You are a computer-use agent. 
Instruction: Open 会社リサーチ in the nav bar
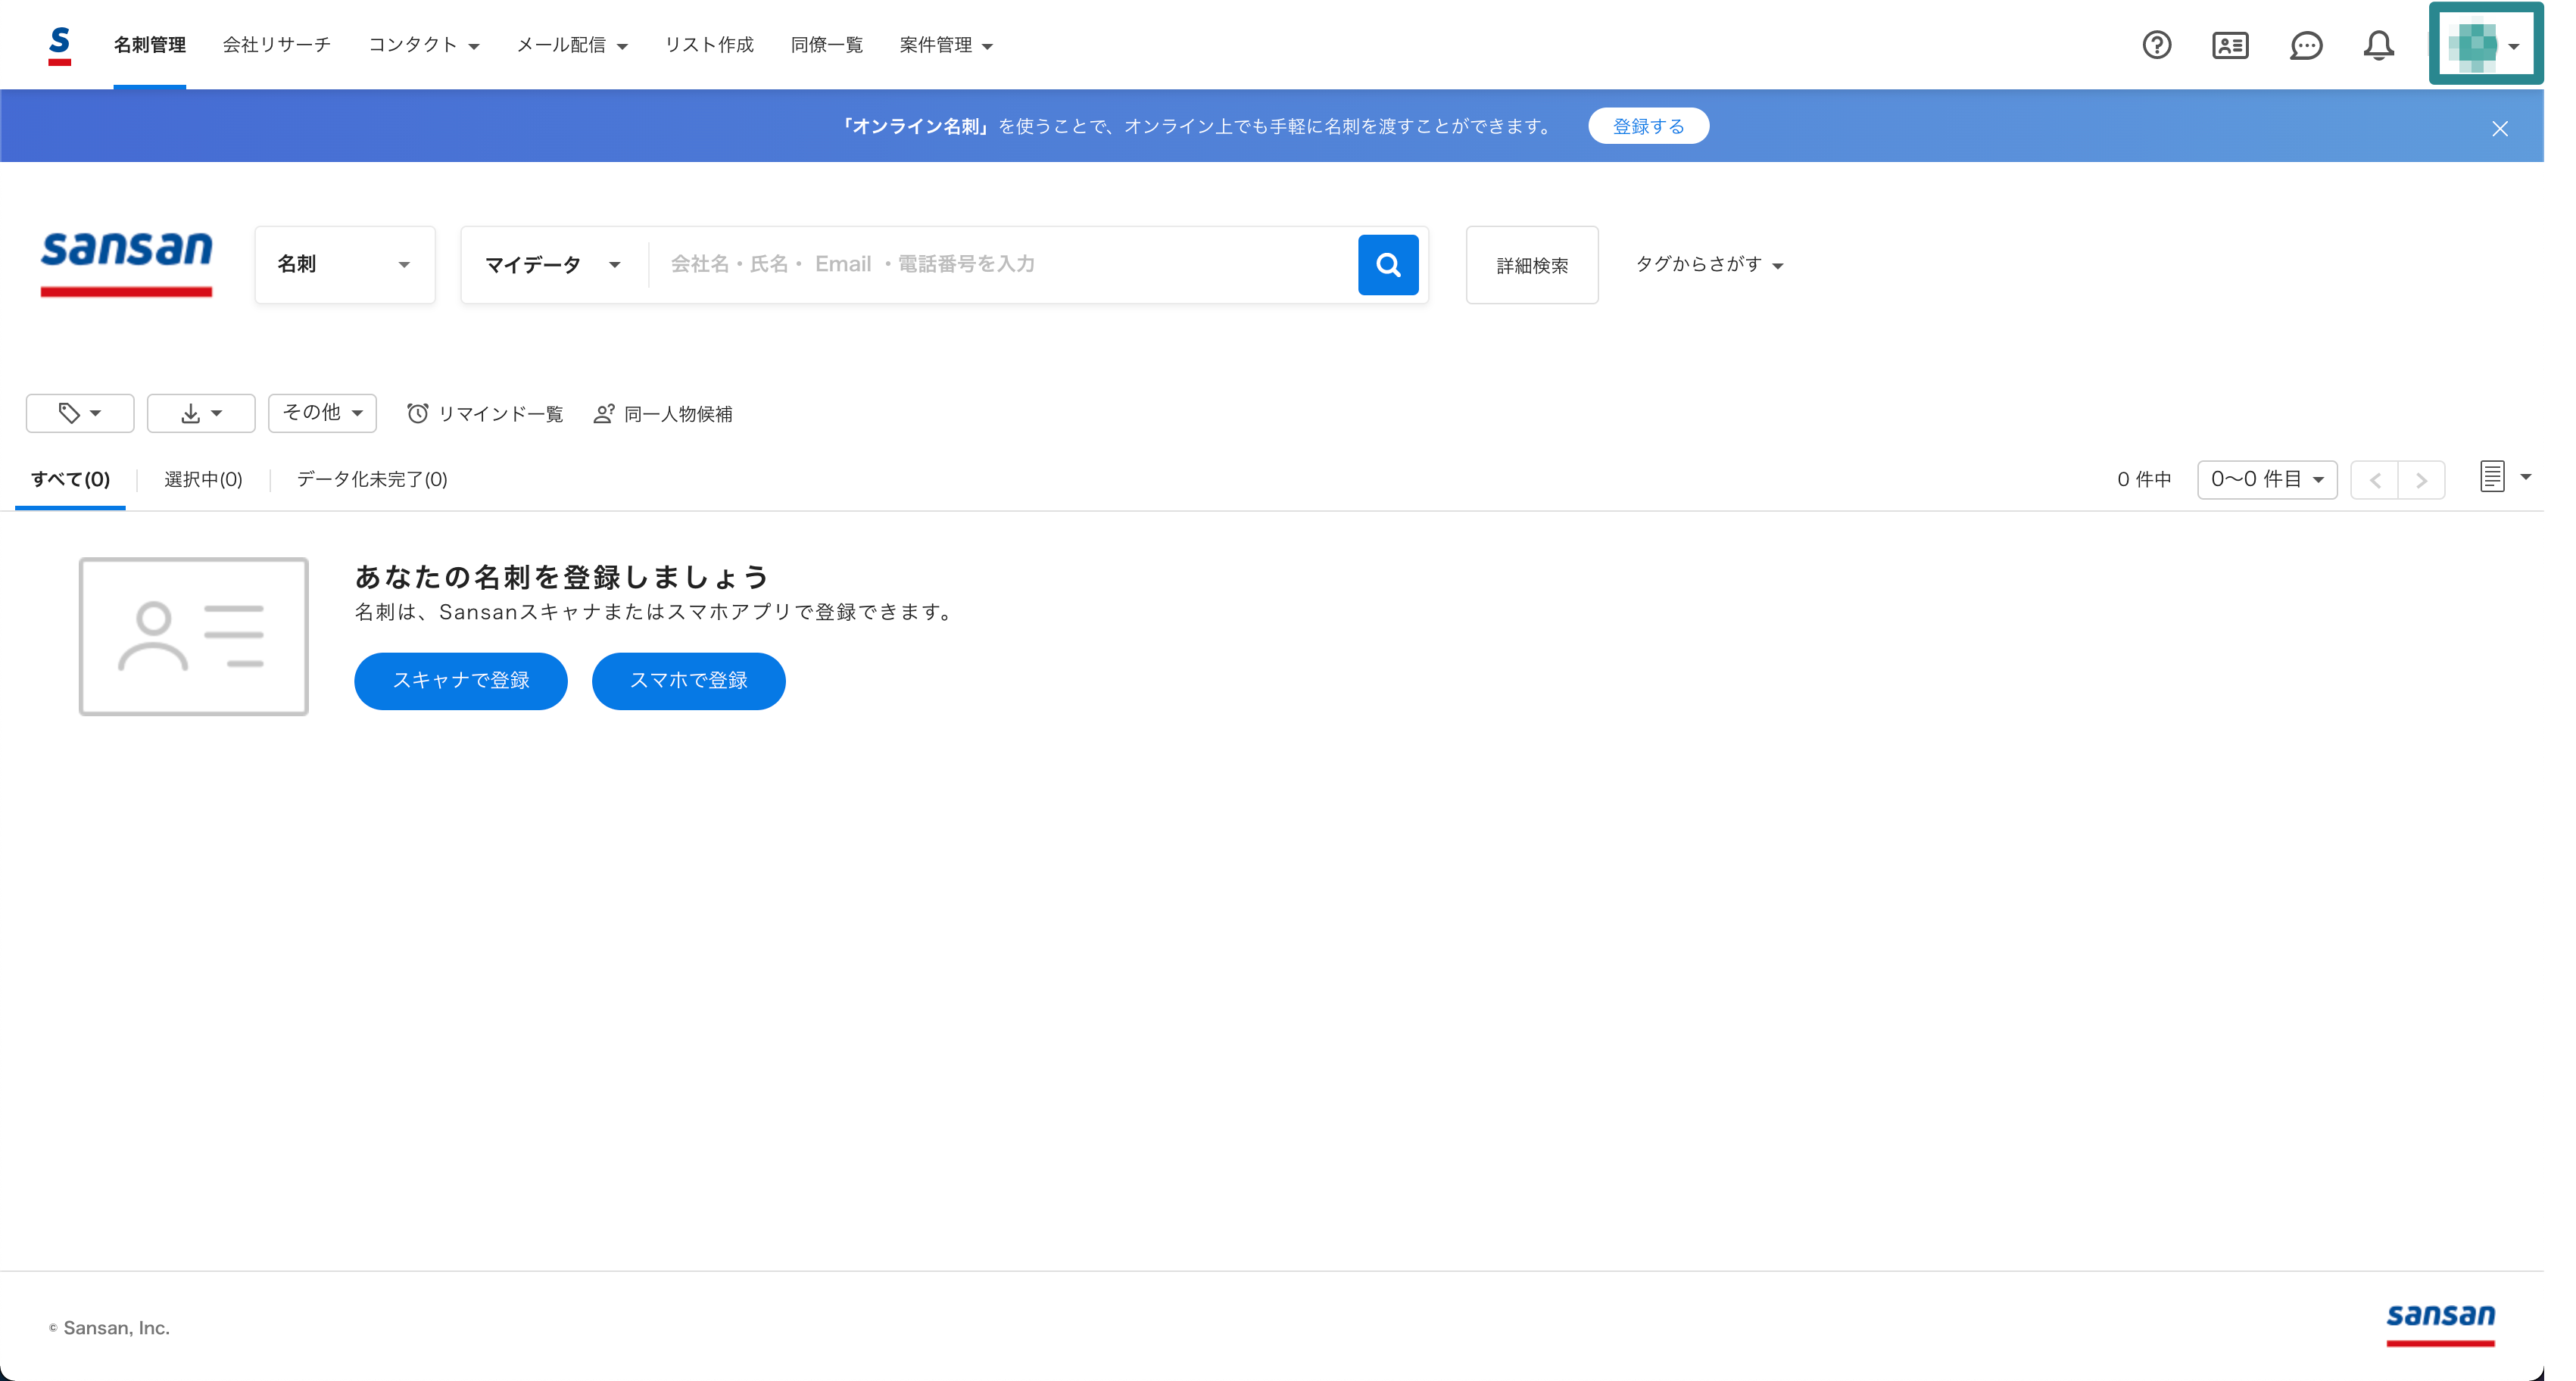276,45
